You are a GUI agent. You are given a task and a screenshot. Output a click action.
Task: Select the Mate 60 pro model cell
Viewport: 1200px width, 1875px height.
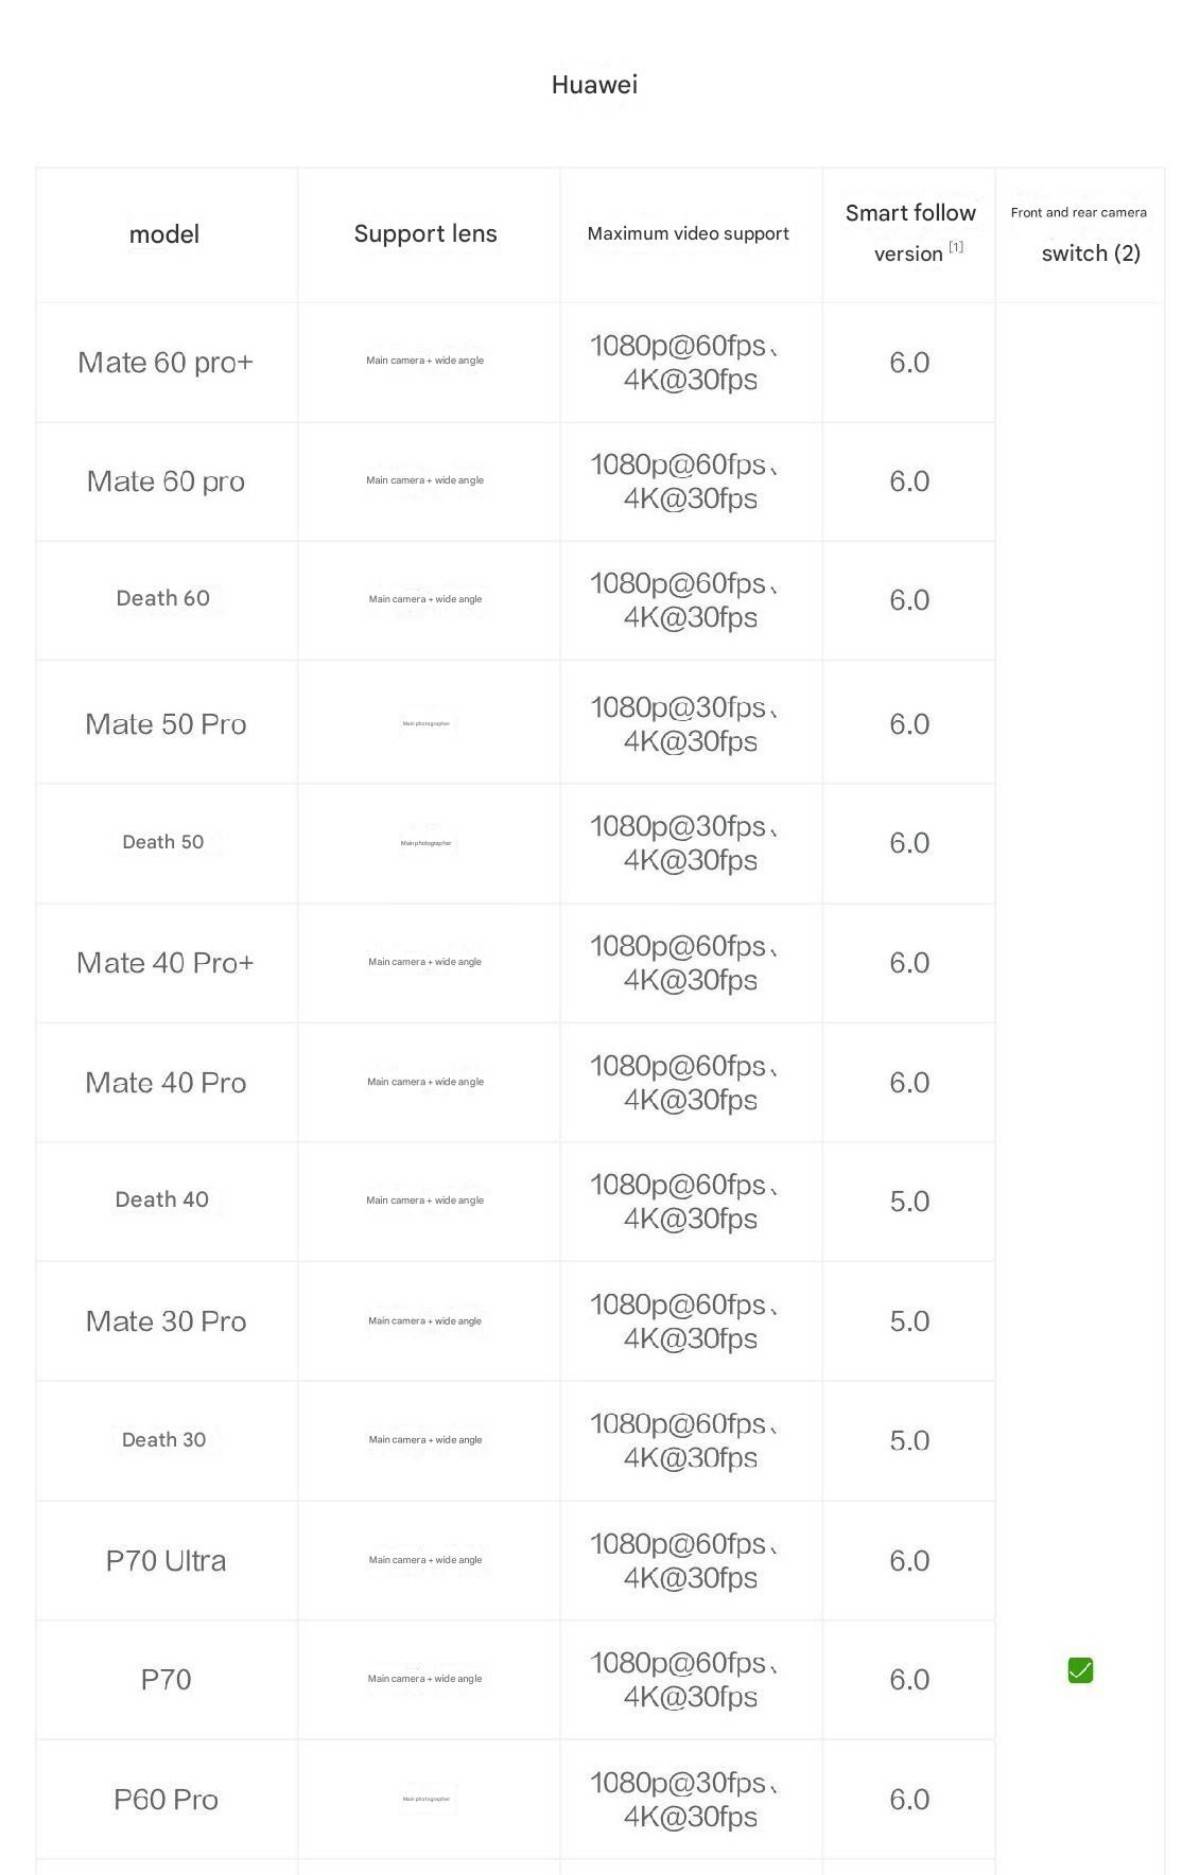[x=166, y=481]
